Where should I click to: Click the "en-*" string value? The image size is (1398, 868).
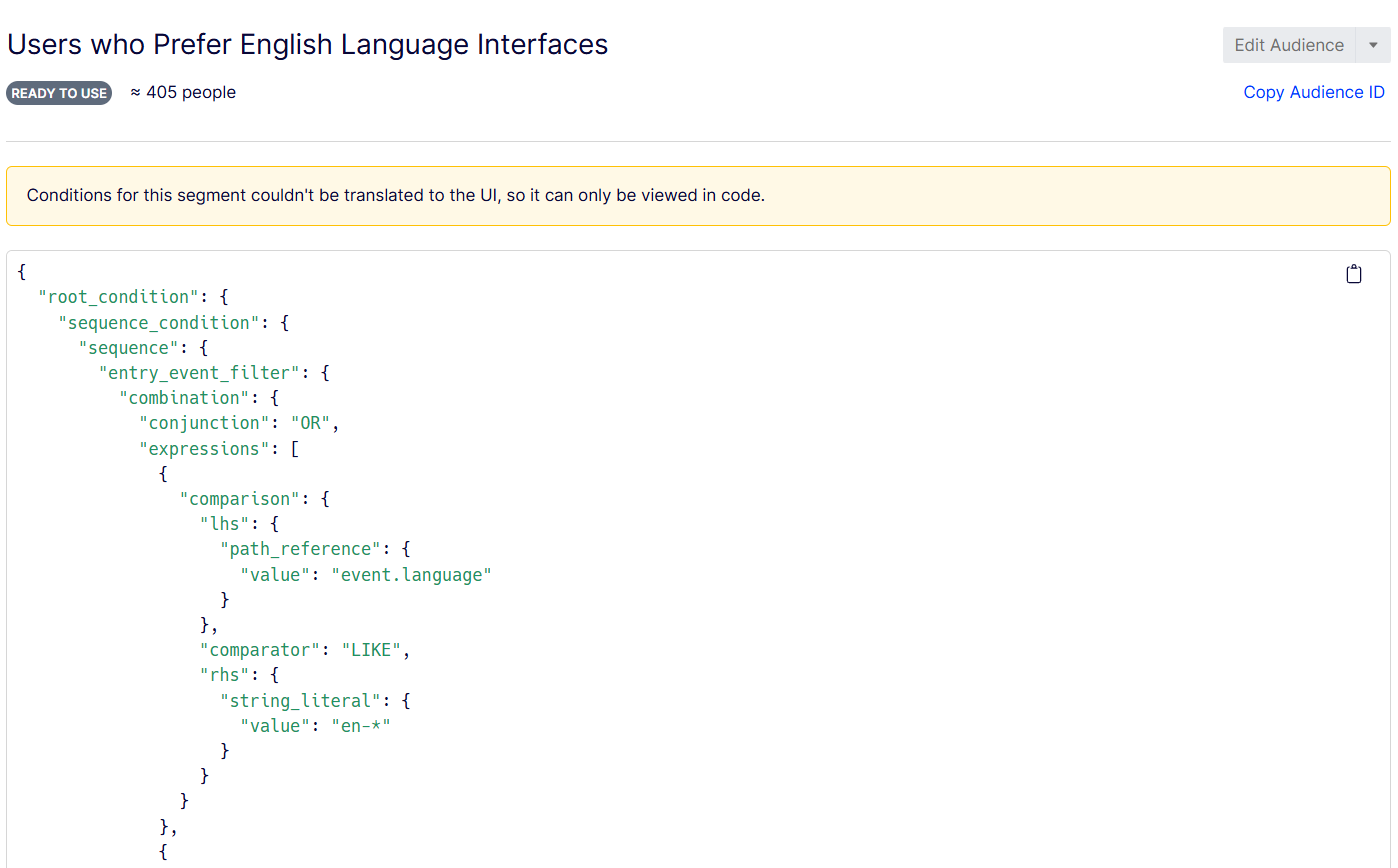(360, 726)
